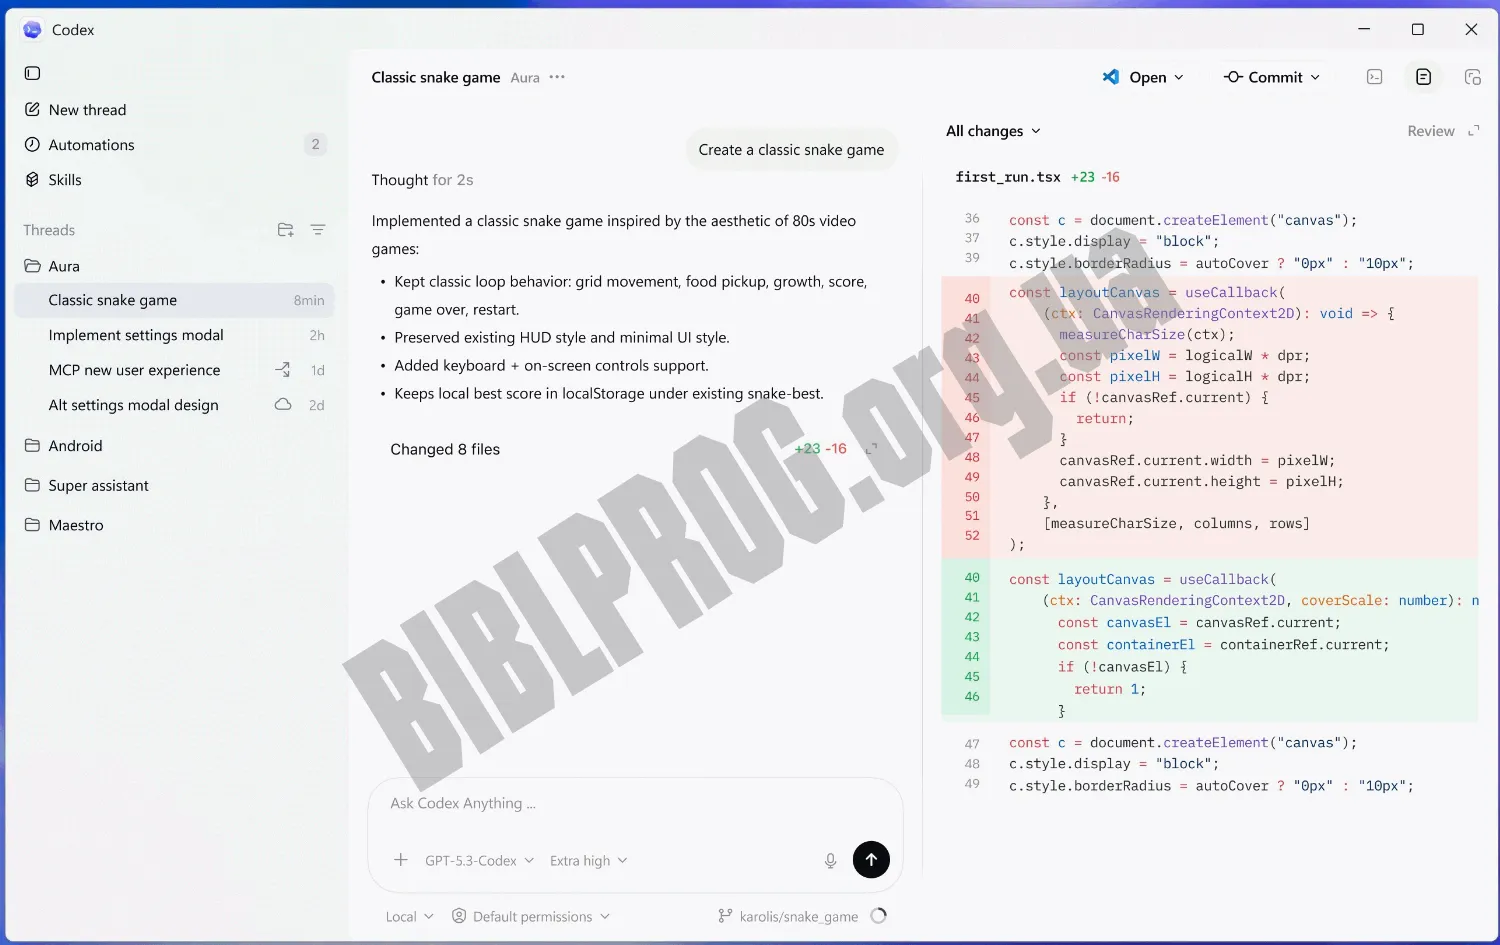Open the Local environment dropdown

[409, 916]
